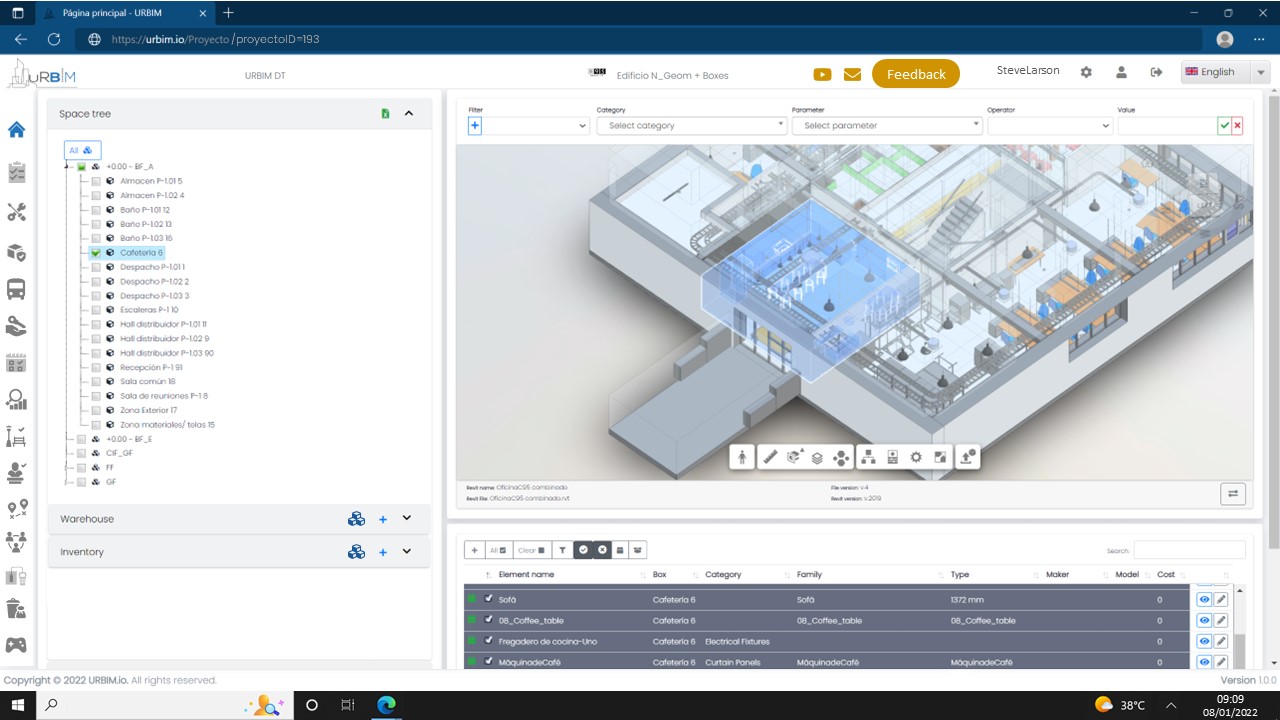Open the trash bin sidebar icon
The image size is (1280, 720).
(x=16, y=609)
